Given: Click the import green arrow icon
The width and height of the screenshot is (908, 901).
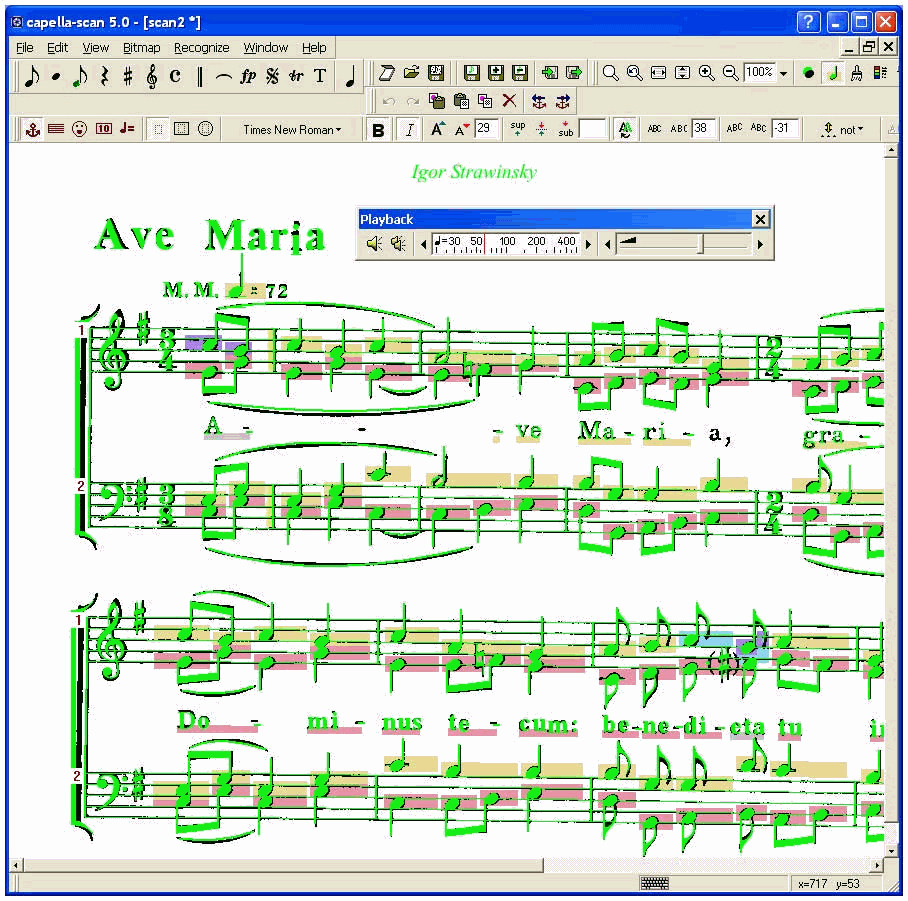Looking at the screenshot, I should point(550,73).
